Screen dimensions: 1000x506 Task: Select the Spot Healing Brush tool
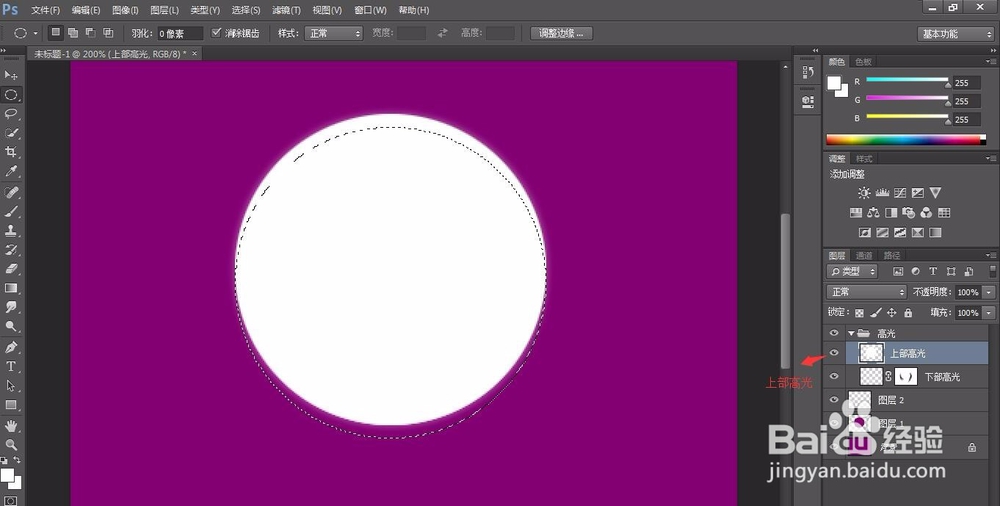click(11, 192)
